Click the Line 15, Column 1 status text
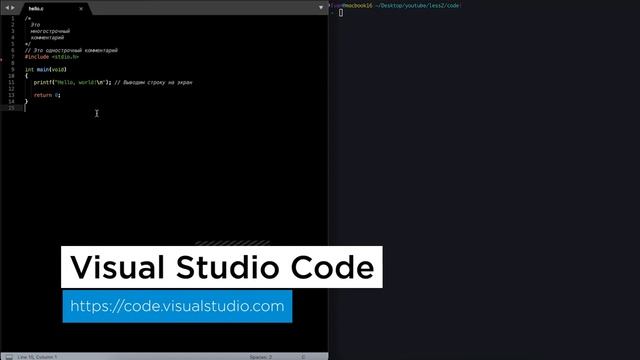The height and width of the screenshot is (360, 640). [37, 357]
